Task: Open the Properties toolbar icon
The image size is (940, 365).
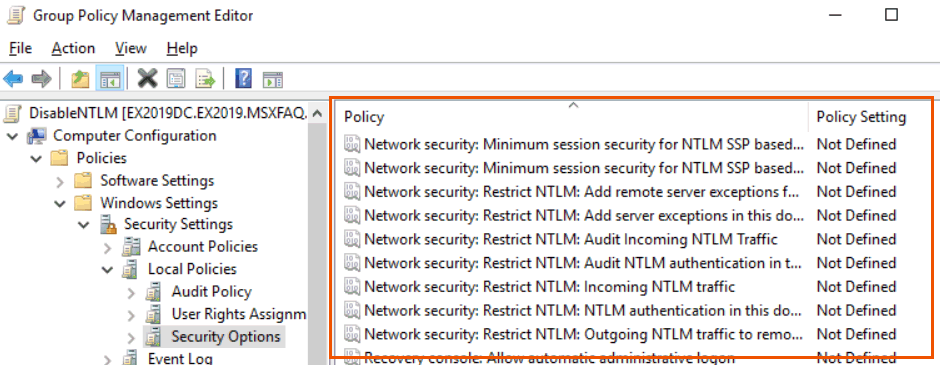Action: click(176, 79)
